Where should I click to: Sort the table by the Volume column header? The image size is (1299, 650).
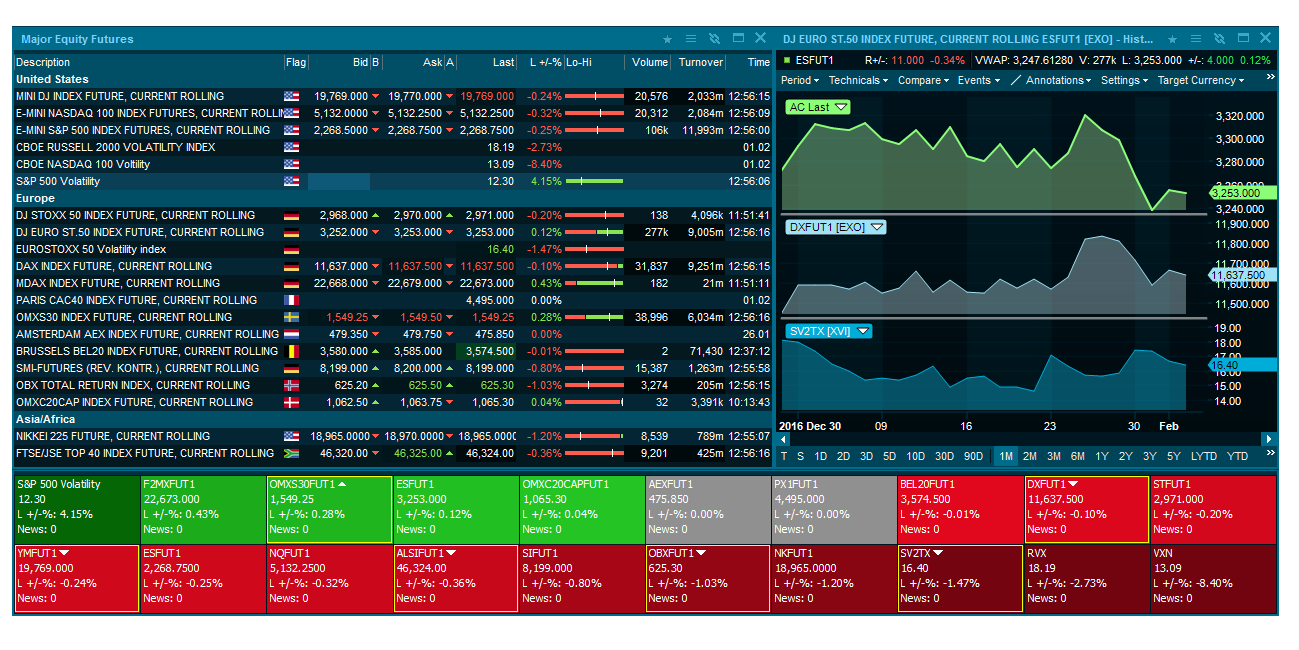tap(648, 62)
